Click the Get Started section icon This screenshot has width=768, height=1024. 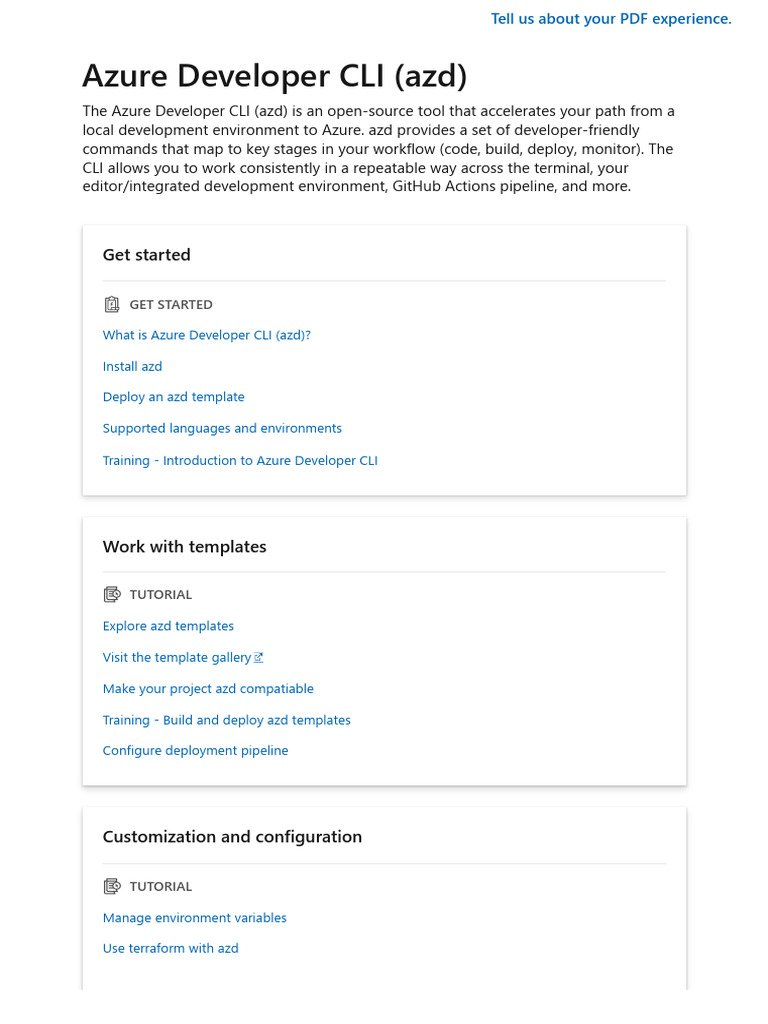coord(112,304)
